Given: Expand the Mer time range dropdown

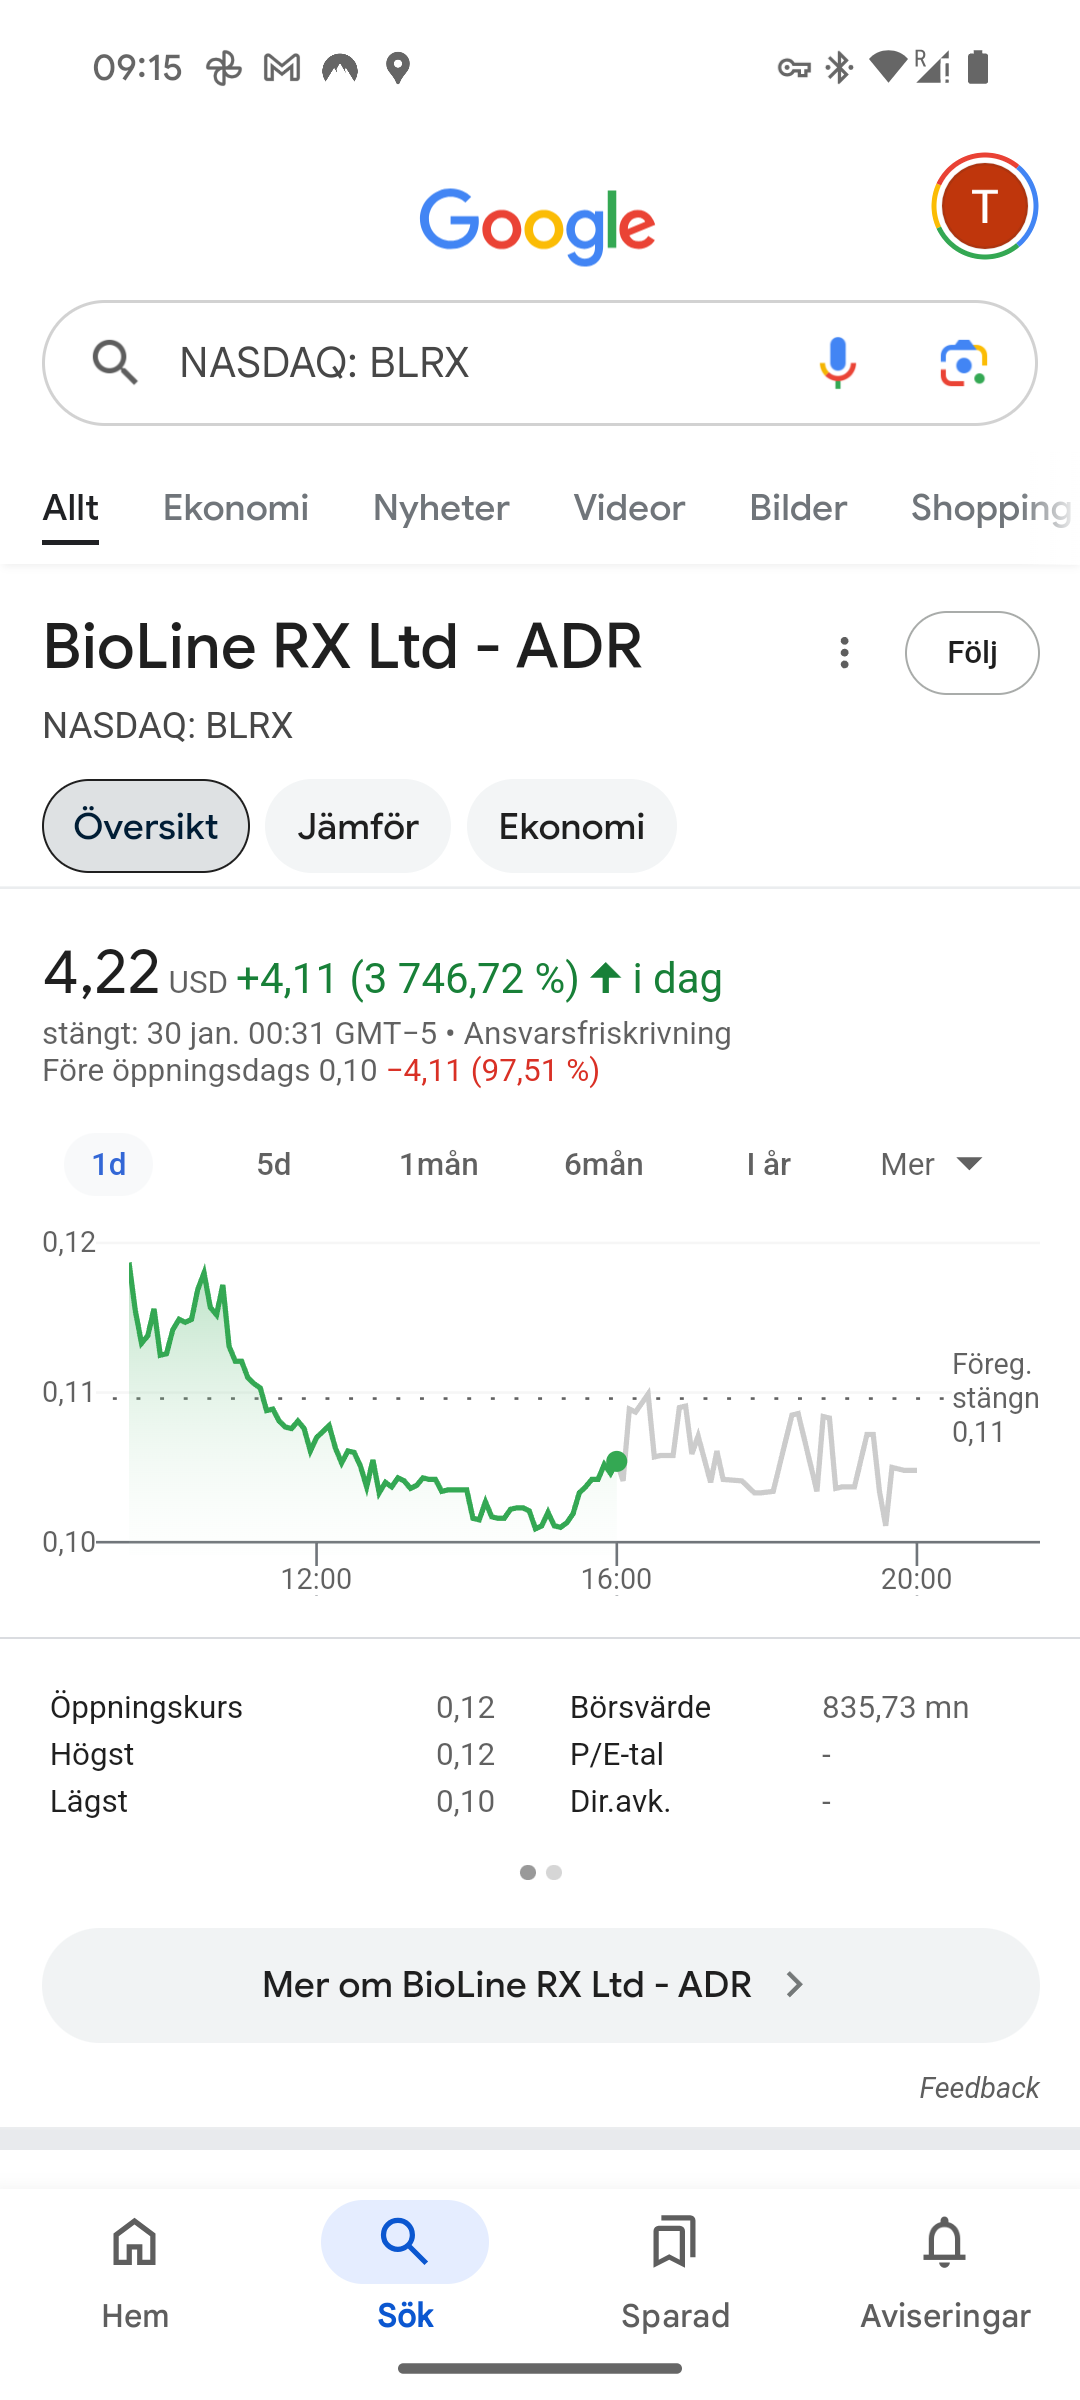Looking at the screenshot, I should point(931,1164).
